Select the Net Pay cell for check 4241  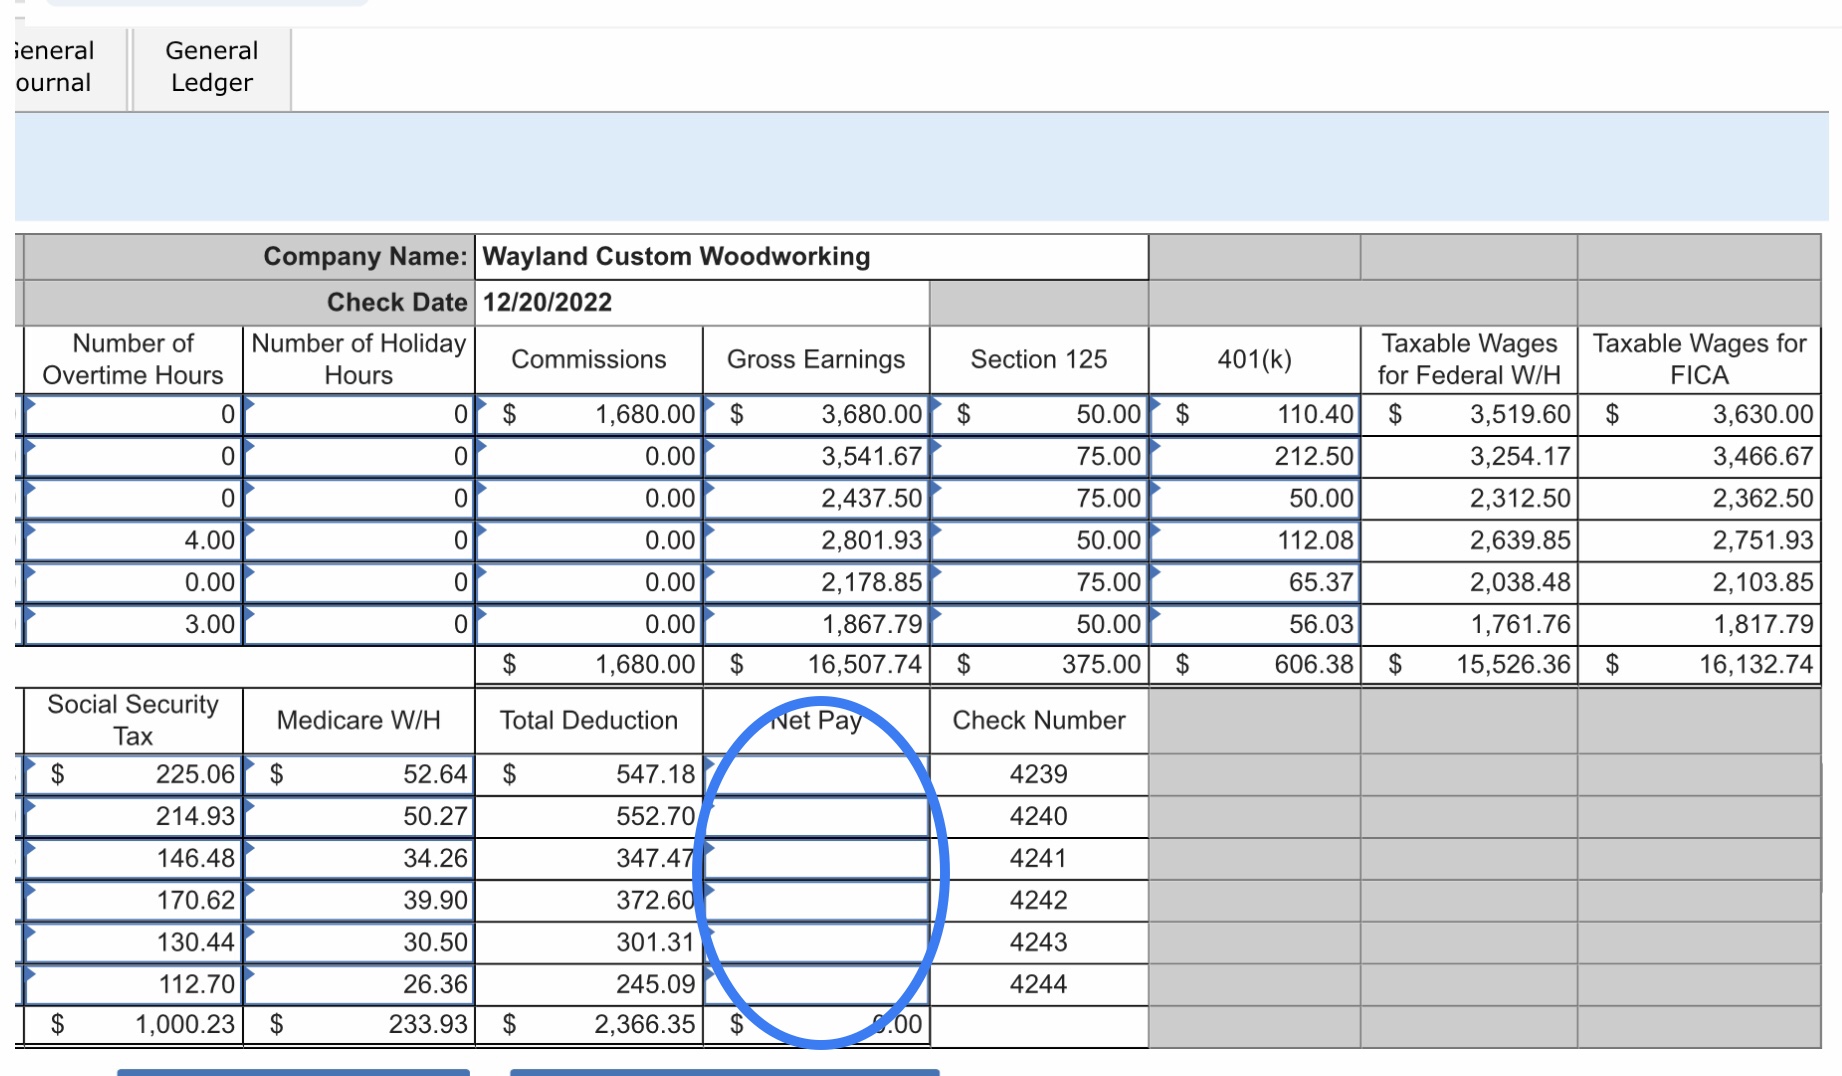point(817,858)
